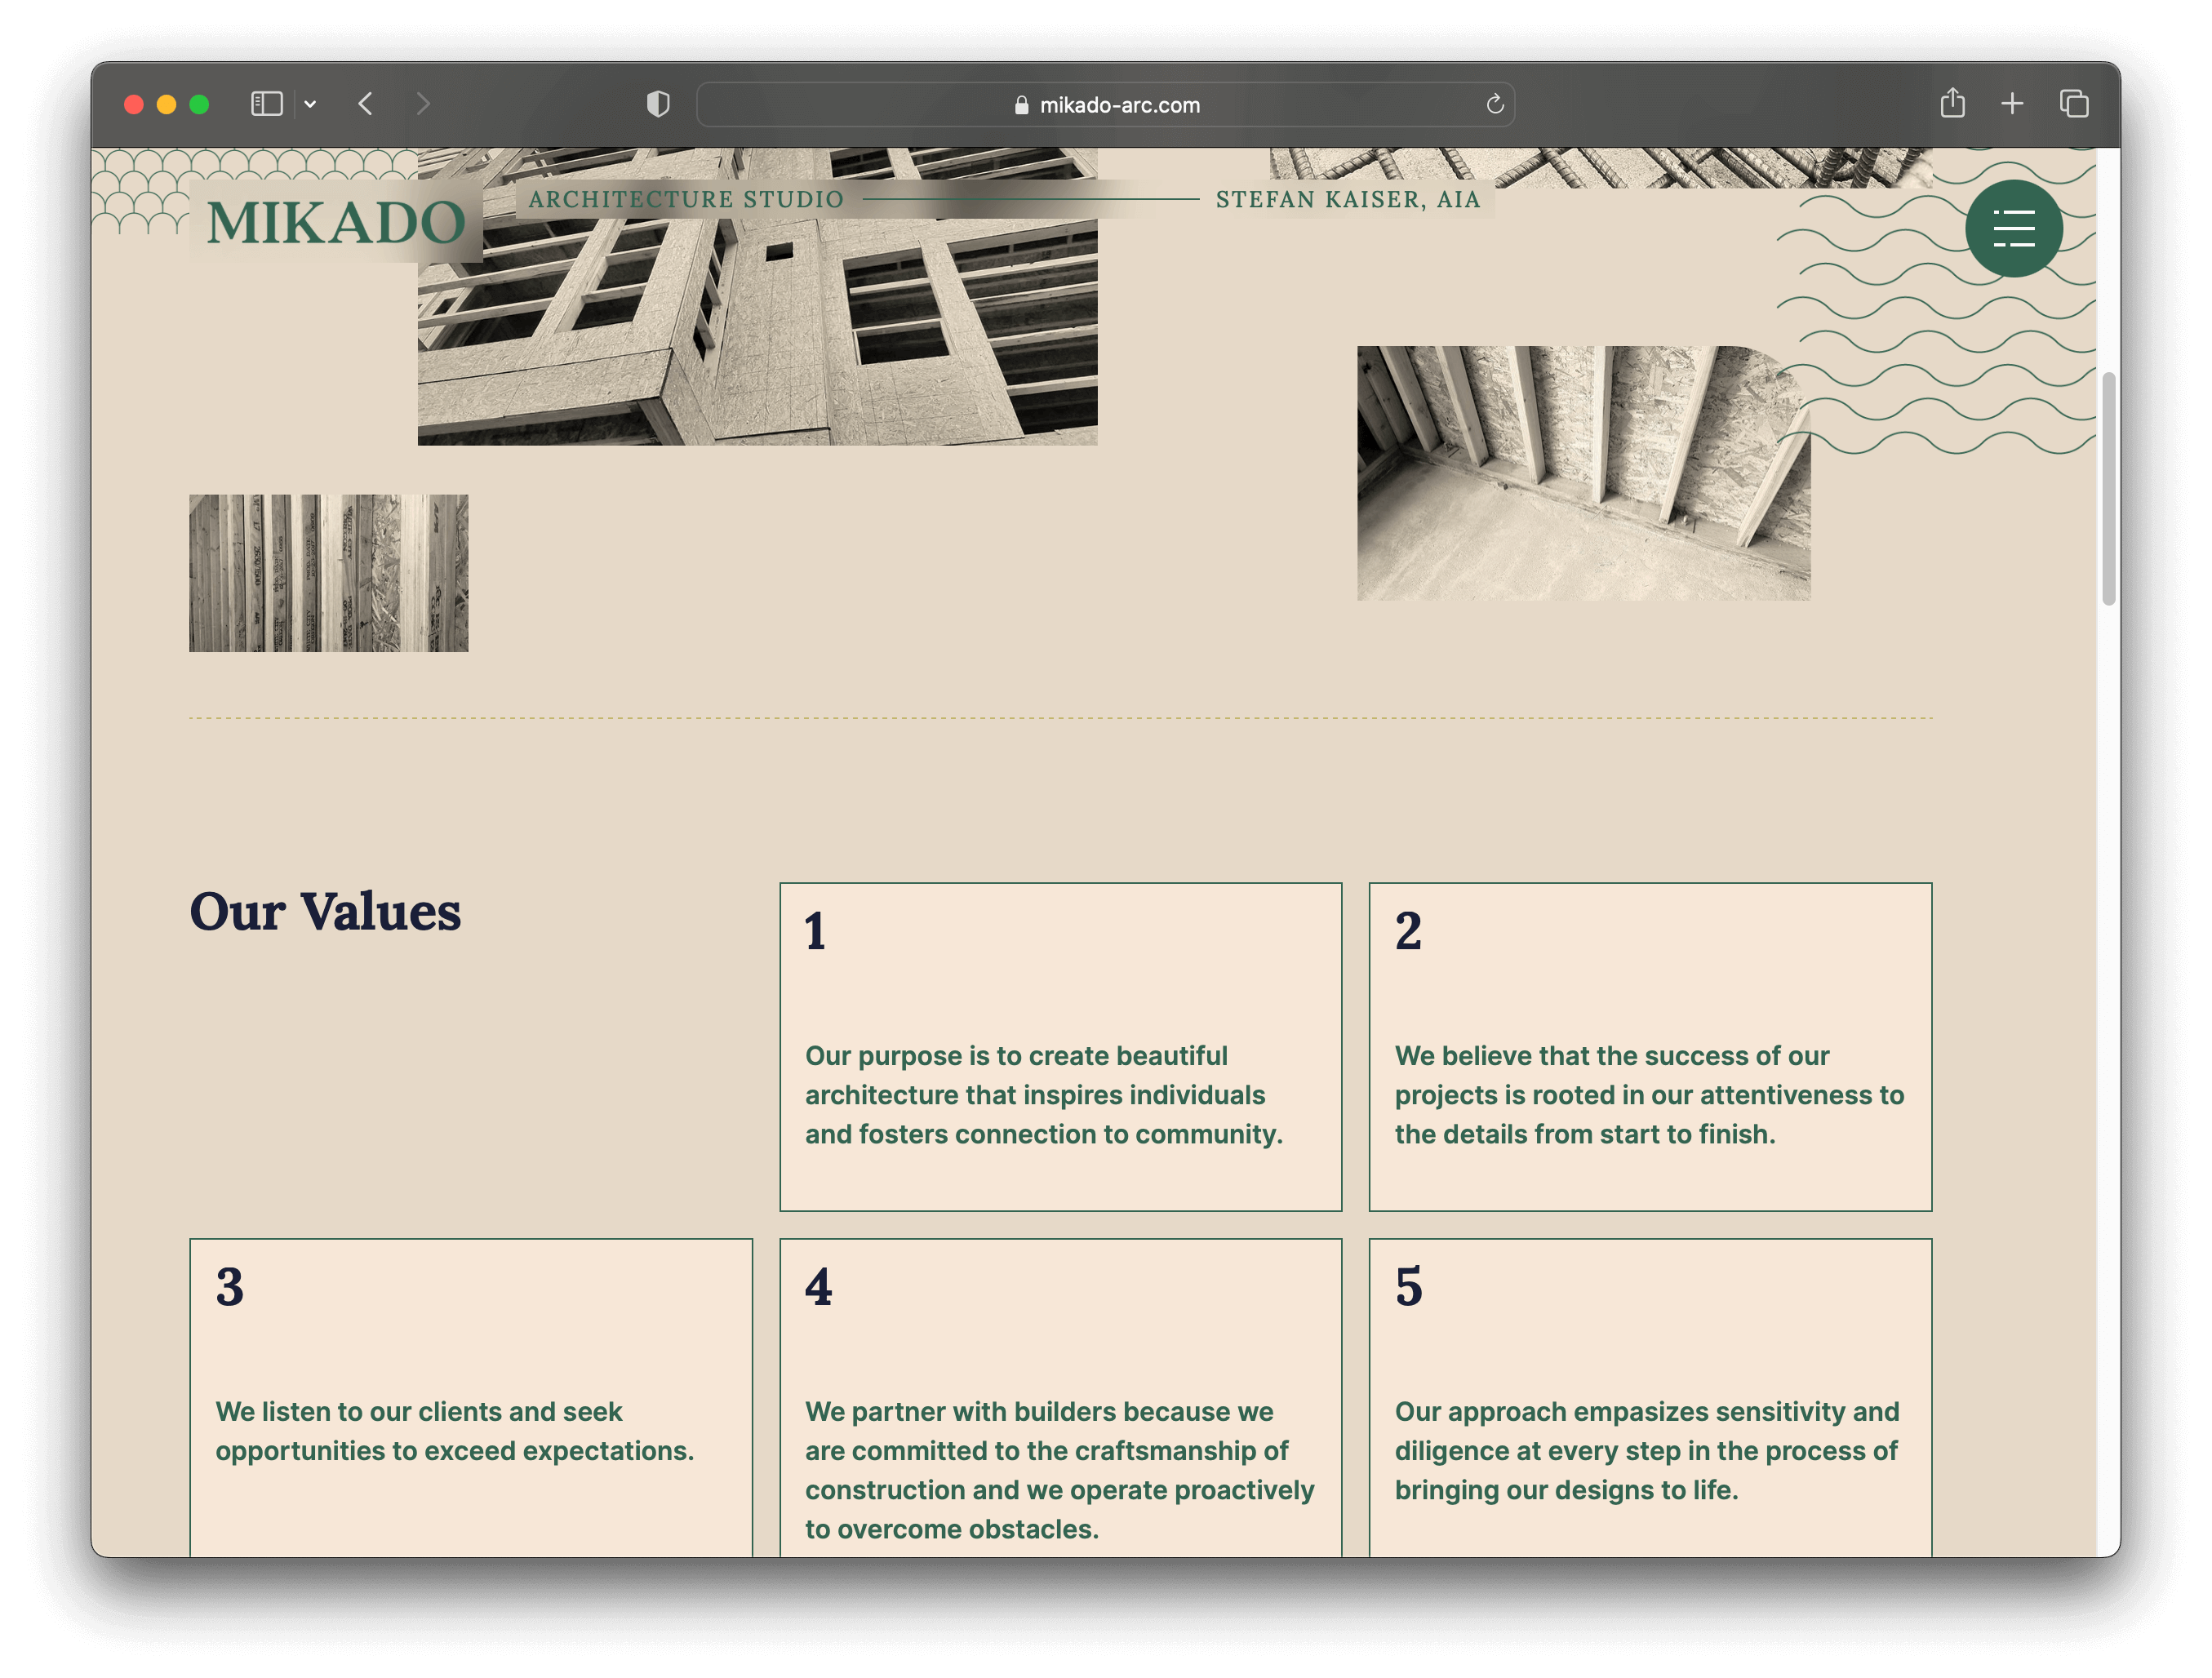
Task: Select value card 5 about sensitivity and diligence
Action: pos(1650,1397)
